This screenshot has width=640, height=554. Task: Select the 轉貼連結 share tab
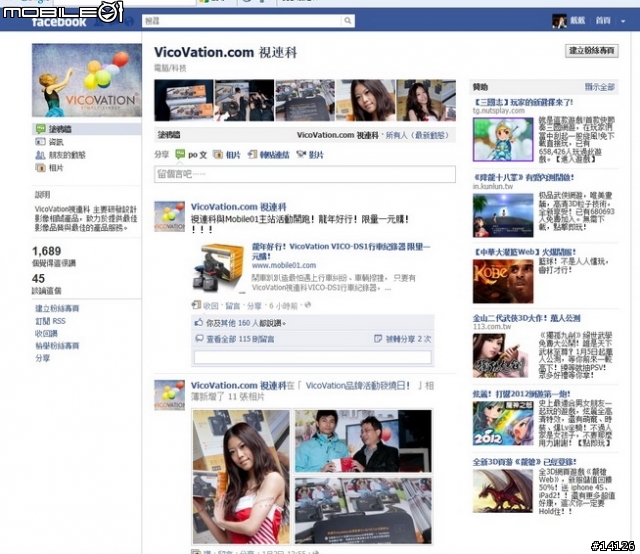click(274, 155)
